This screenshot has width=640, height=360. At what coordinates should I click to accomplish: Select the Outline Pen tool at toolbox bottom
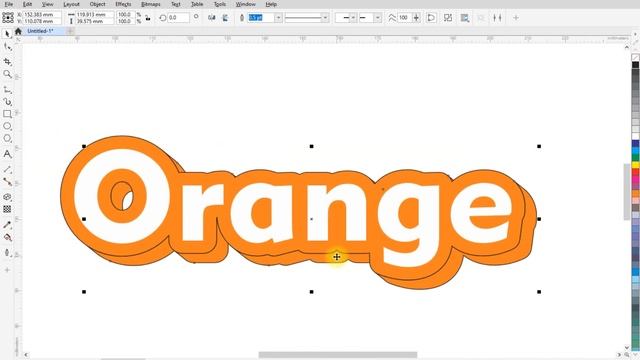(7, 253)
